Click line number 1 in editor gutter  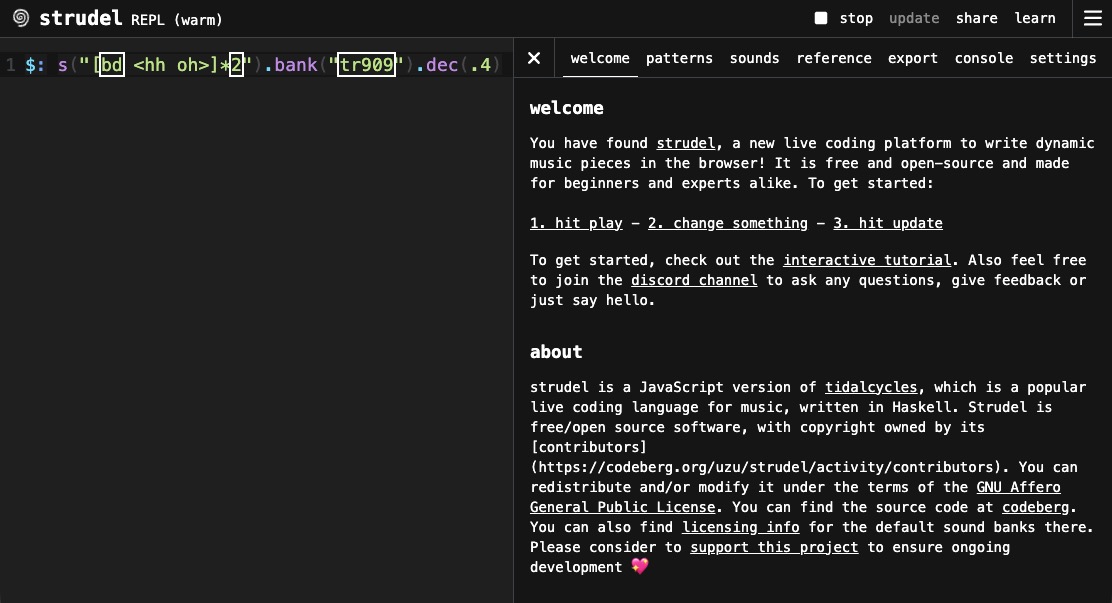10,65
